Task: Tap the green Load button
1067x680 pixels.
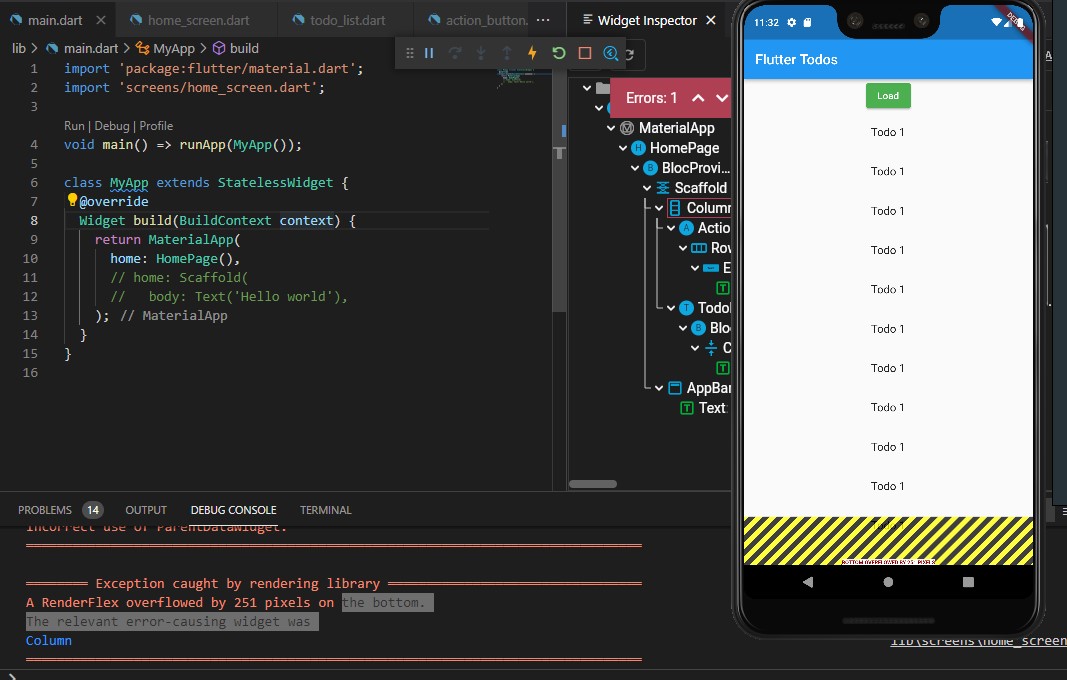Action: pyautogui.click(x=888, y=96)
